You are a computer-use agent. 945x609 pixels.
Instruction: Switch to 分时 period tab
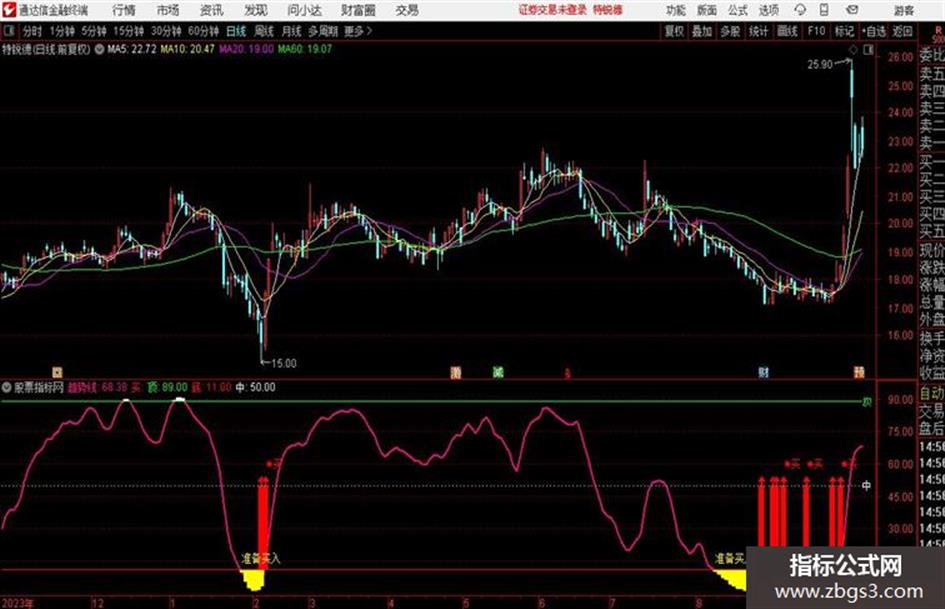tap(33, 31)
